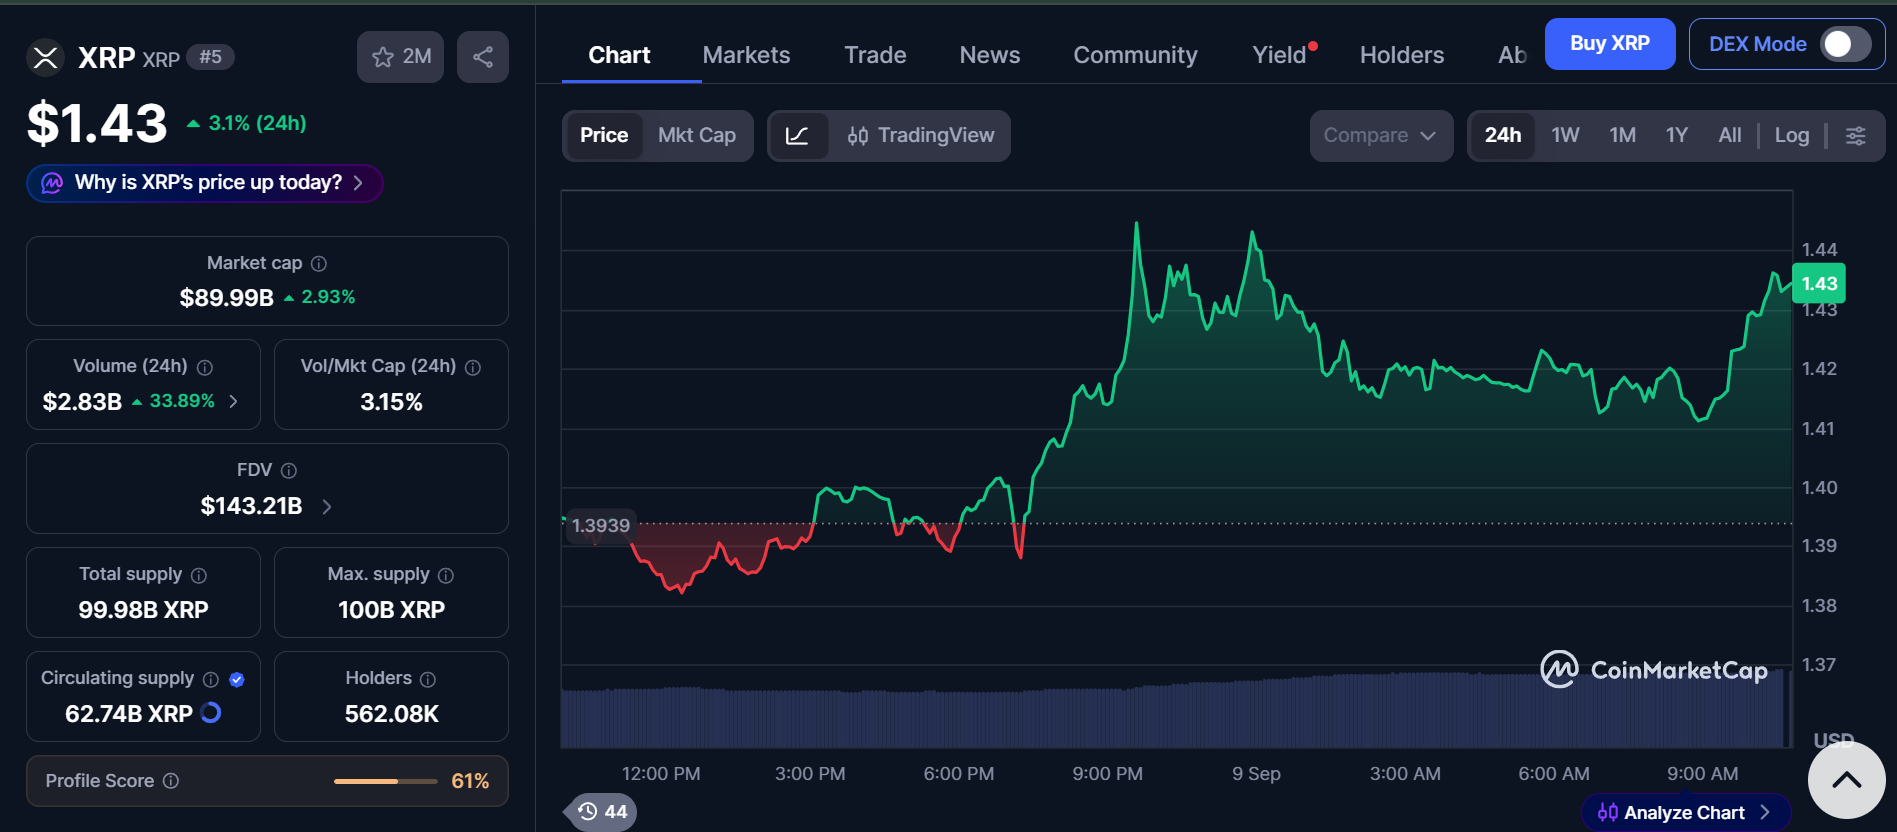
Task: Click the 100B XRP max supply value
Action: coord(391,610)
